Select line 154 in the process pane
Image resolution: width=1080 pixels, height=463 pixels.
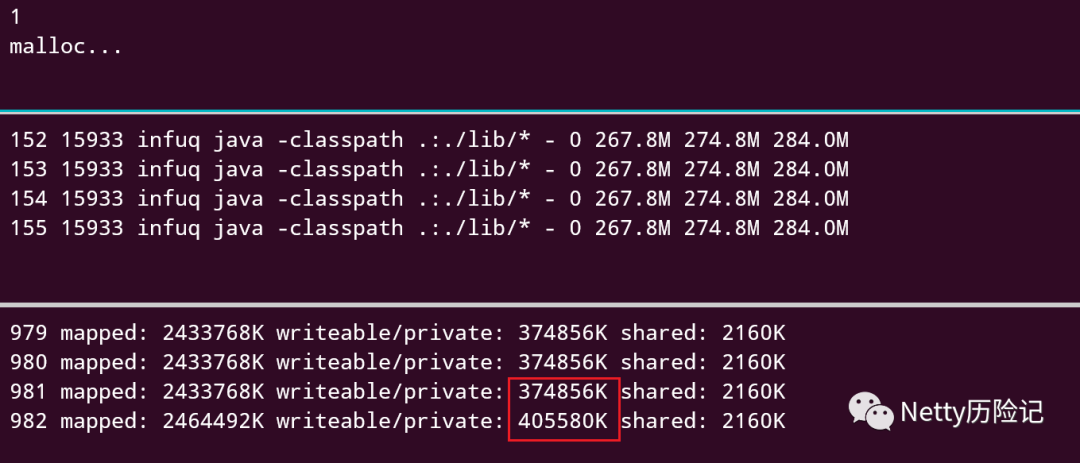[429, 198]
